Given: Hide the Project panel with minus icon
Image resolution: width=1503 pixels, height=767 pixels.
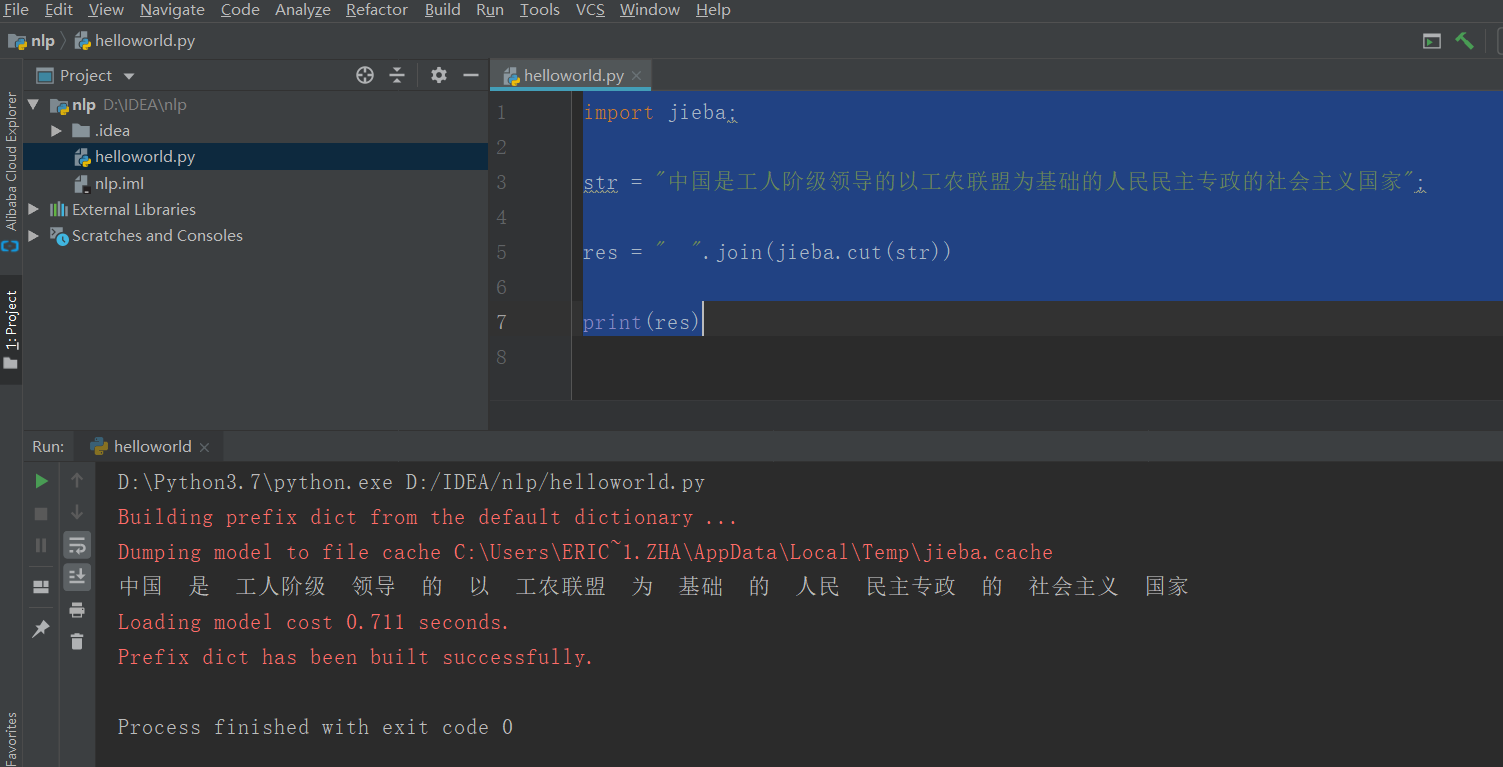Looking at the screenshot, I should coord(470,75).
